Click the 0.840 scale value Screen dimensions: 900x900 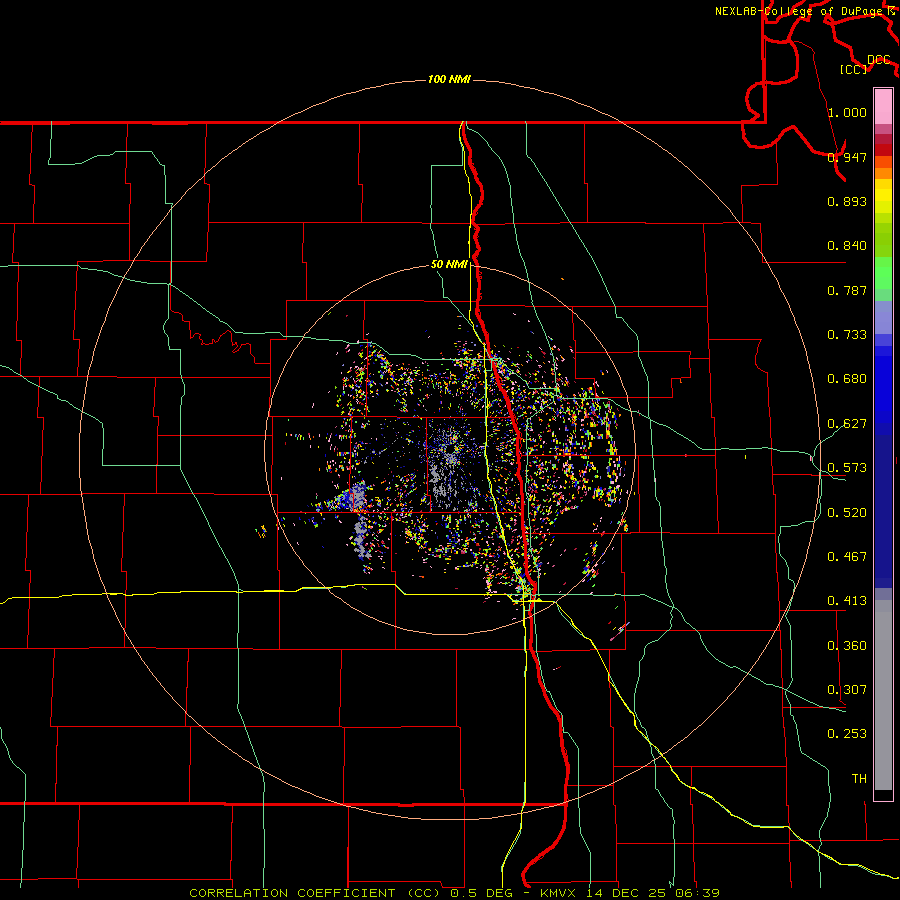point(847,246)
